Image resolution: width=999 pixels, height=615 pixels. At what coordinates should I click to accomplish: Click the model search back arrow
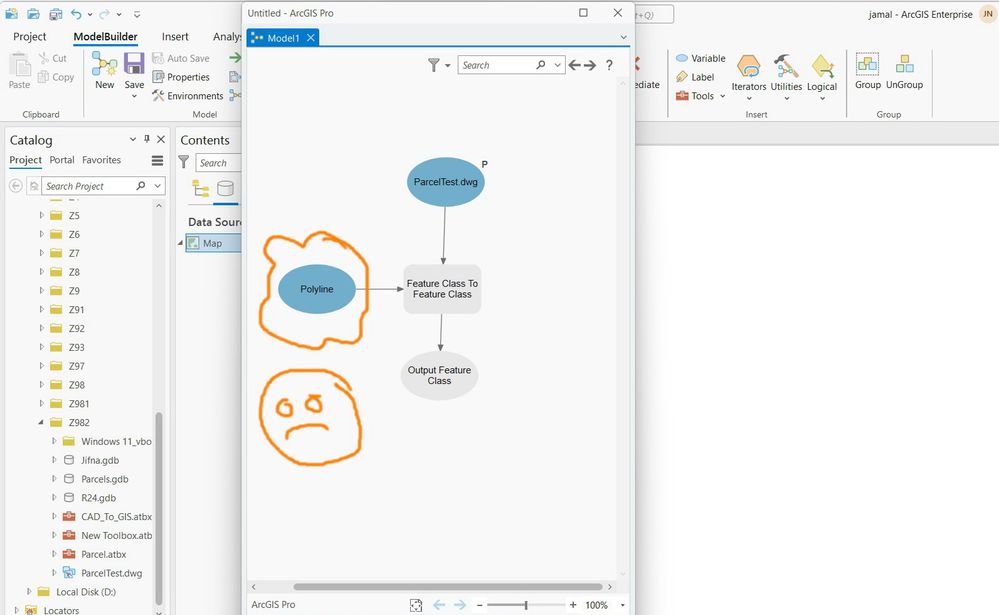click(x=575, y=65)
